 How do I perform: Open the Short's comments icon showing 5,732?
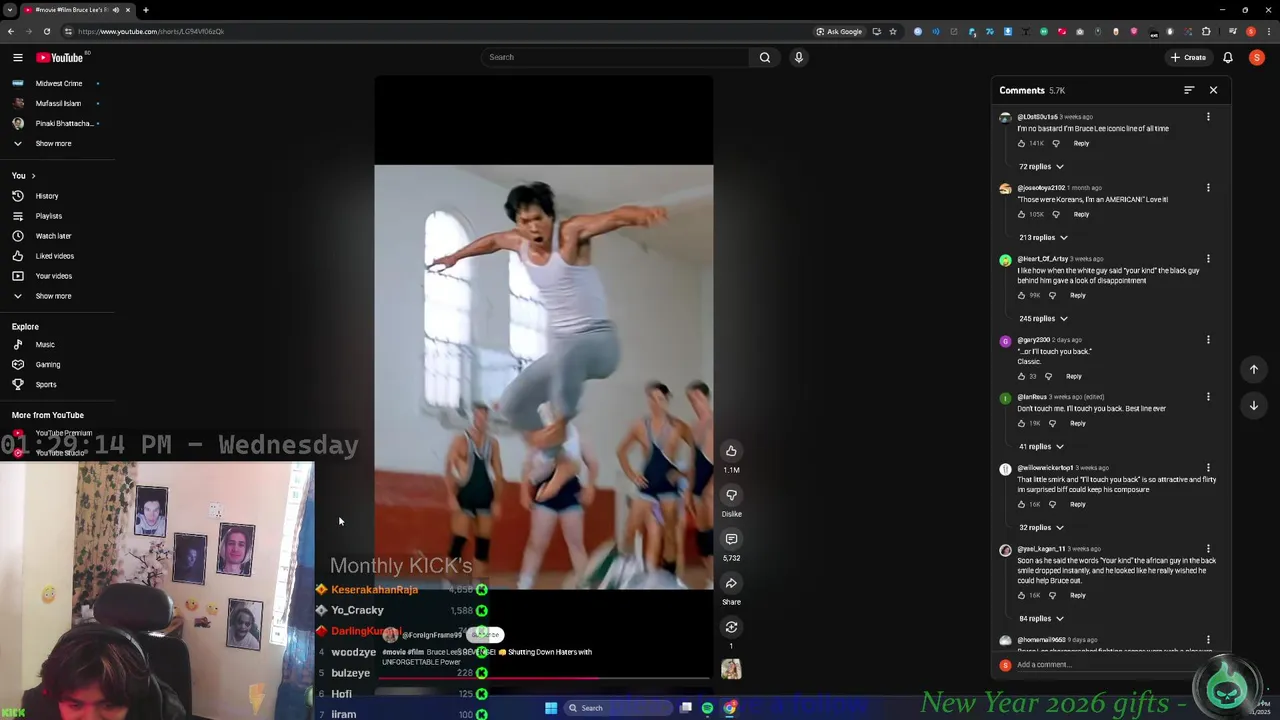click(731, 539)
